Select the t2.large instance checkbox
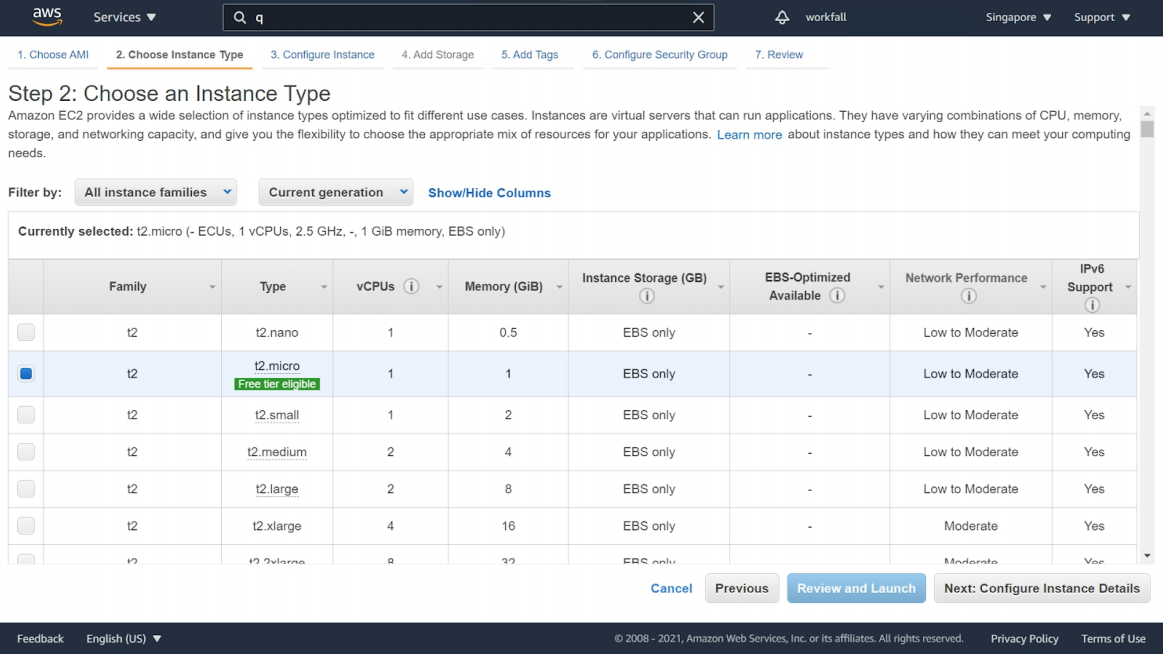Screen dimensions: 1163x654 click(26, 489)
